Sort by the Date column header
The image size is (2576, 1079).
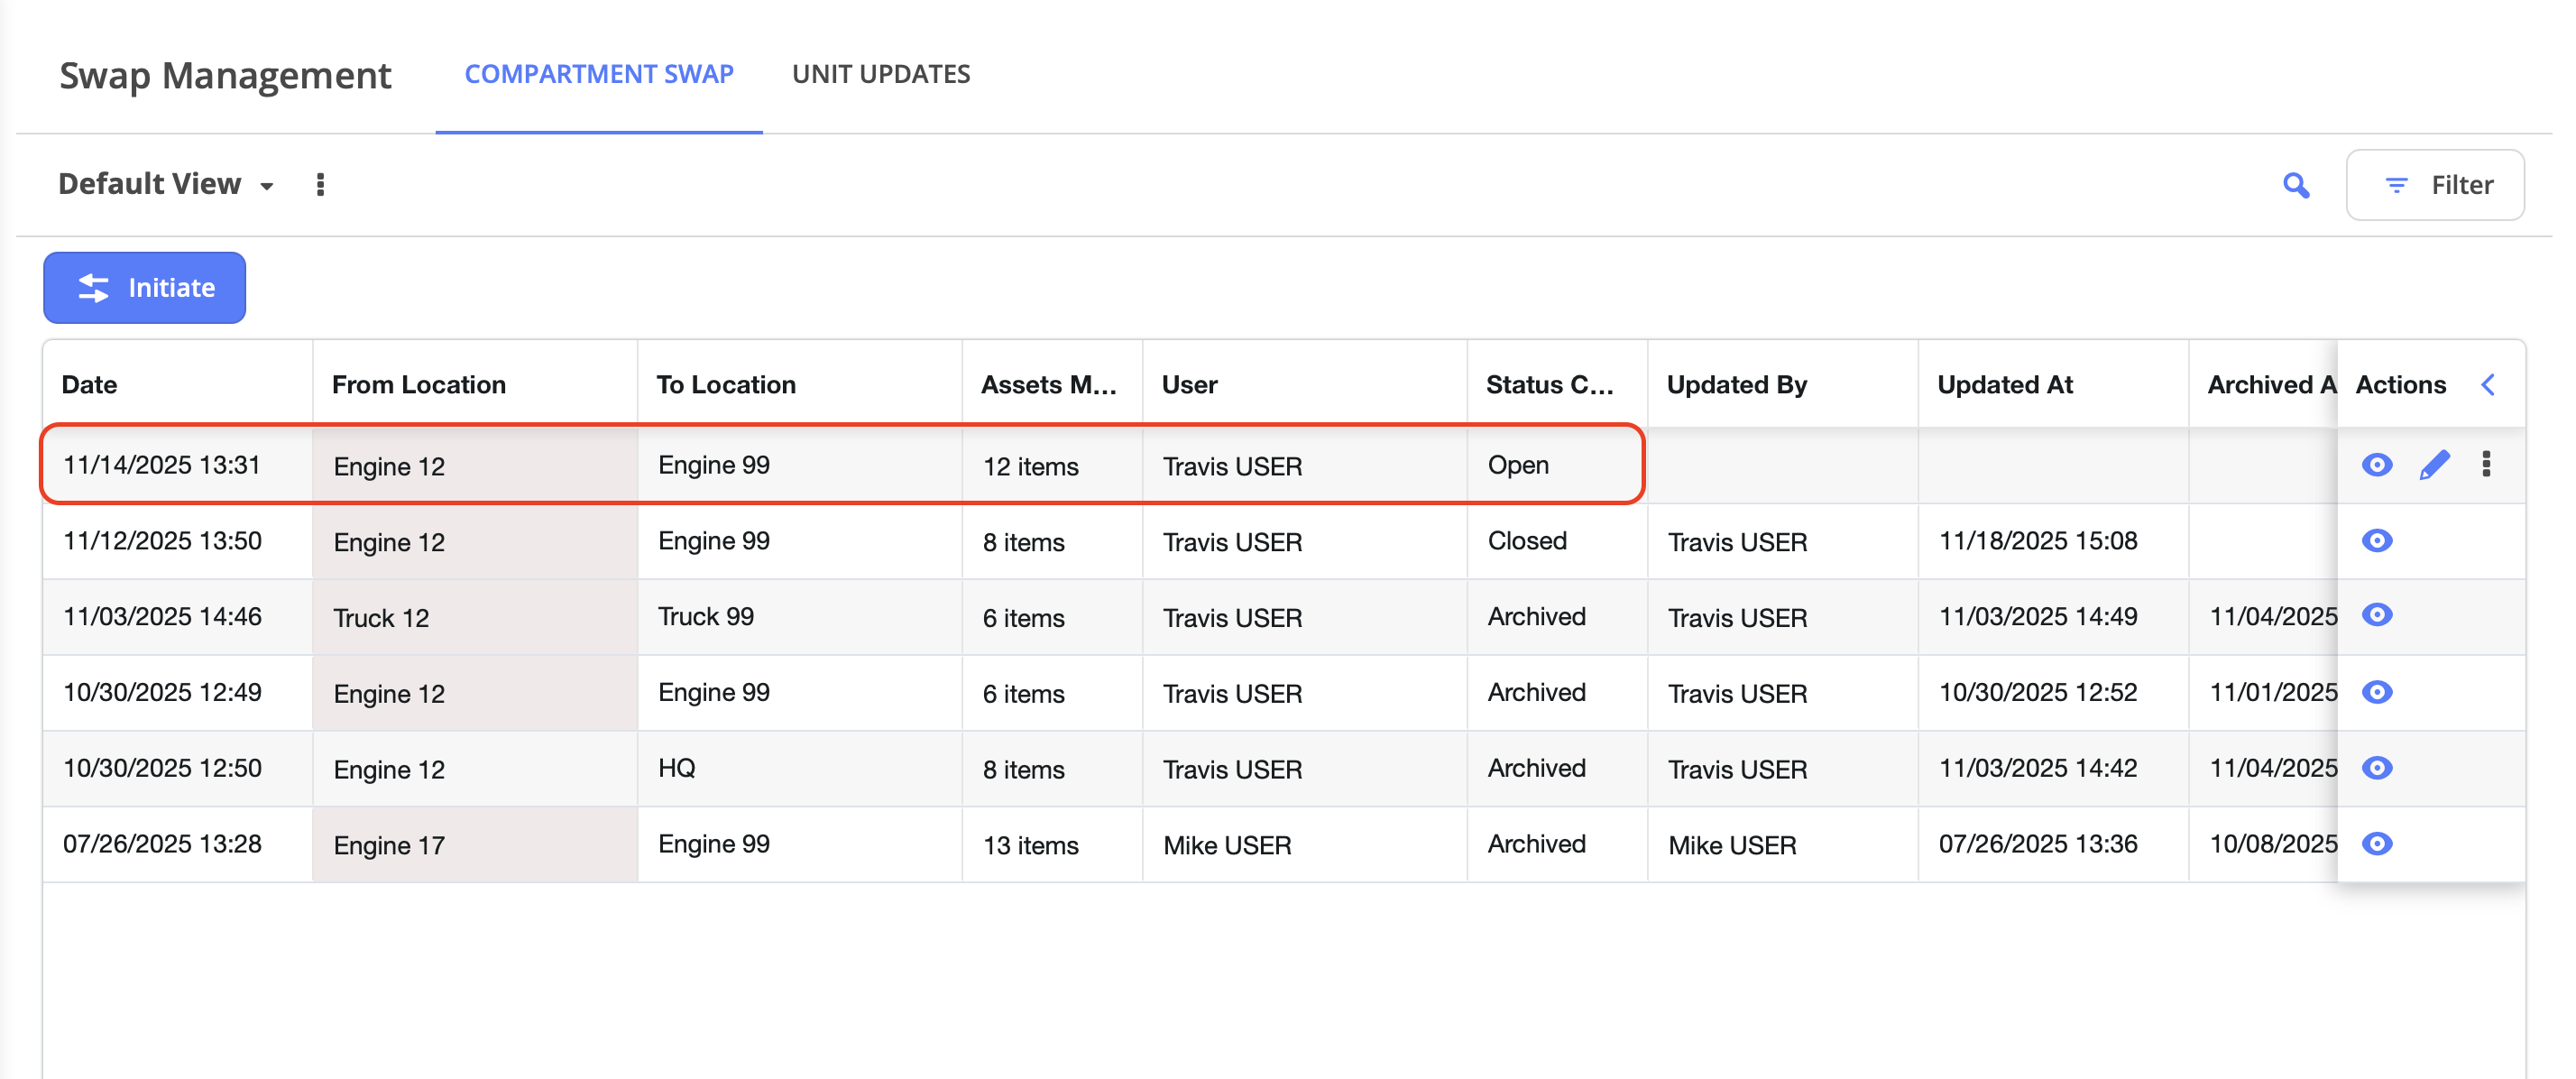tap(90, 385)
